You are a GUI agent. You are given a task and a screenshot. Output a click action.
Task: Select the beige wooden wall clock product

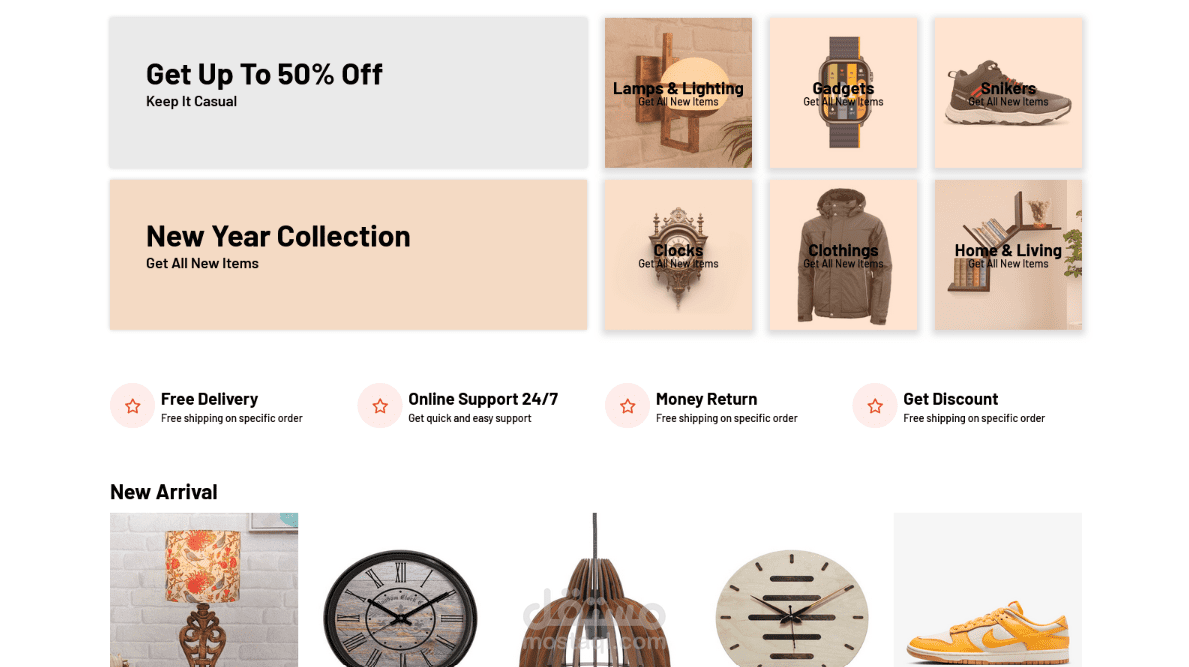[792, 608]
